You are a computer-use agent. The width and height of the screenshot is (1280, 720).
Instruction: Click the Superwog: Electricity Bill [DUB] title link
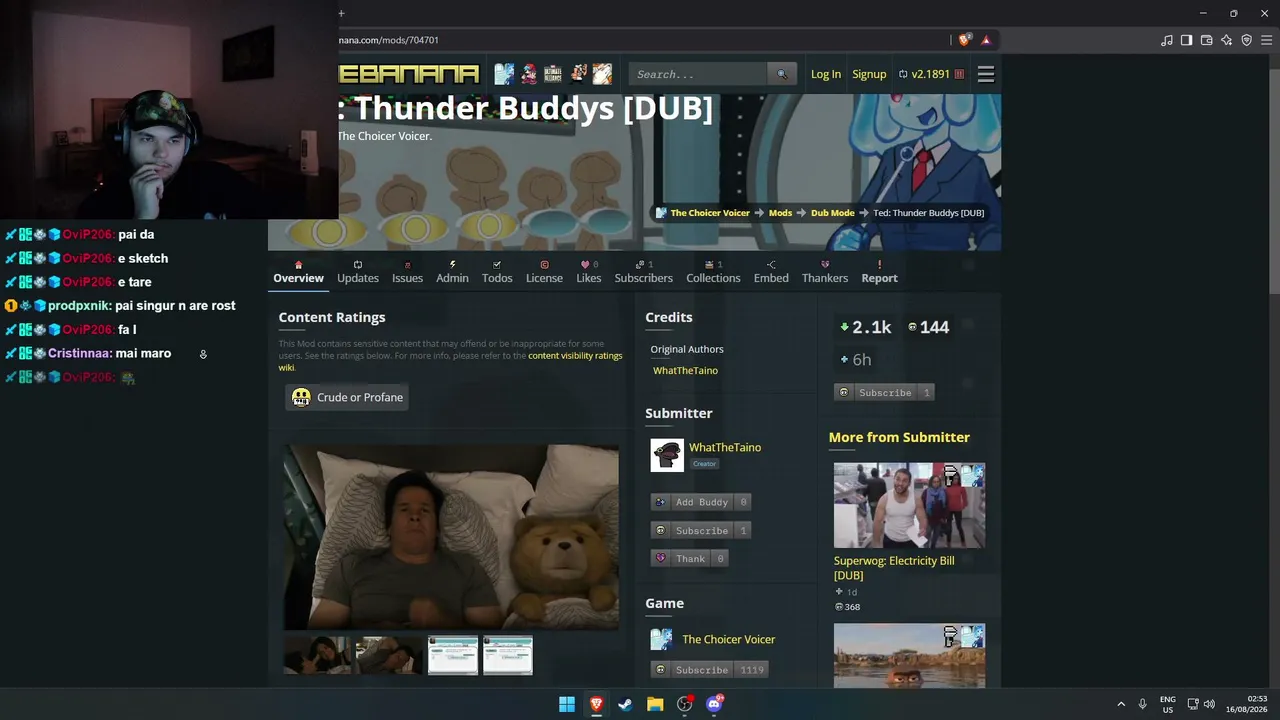(x=894, y=568)
